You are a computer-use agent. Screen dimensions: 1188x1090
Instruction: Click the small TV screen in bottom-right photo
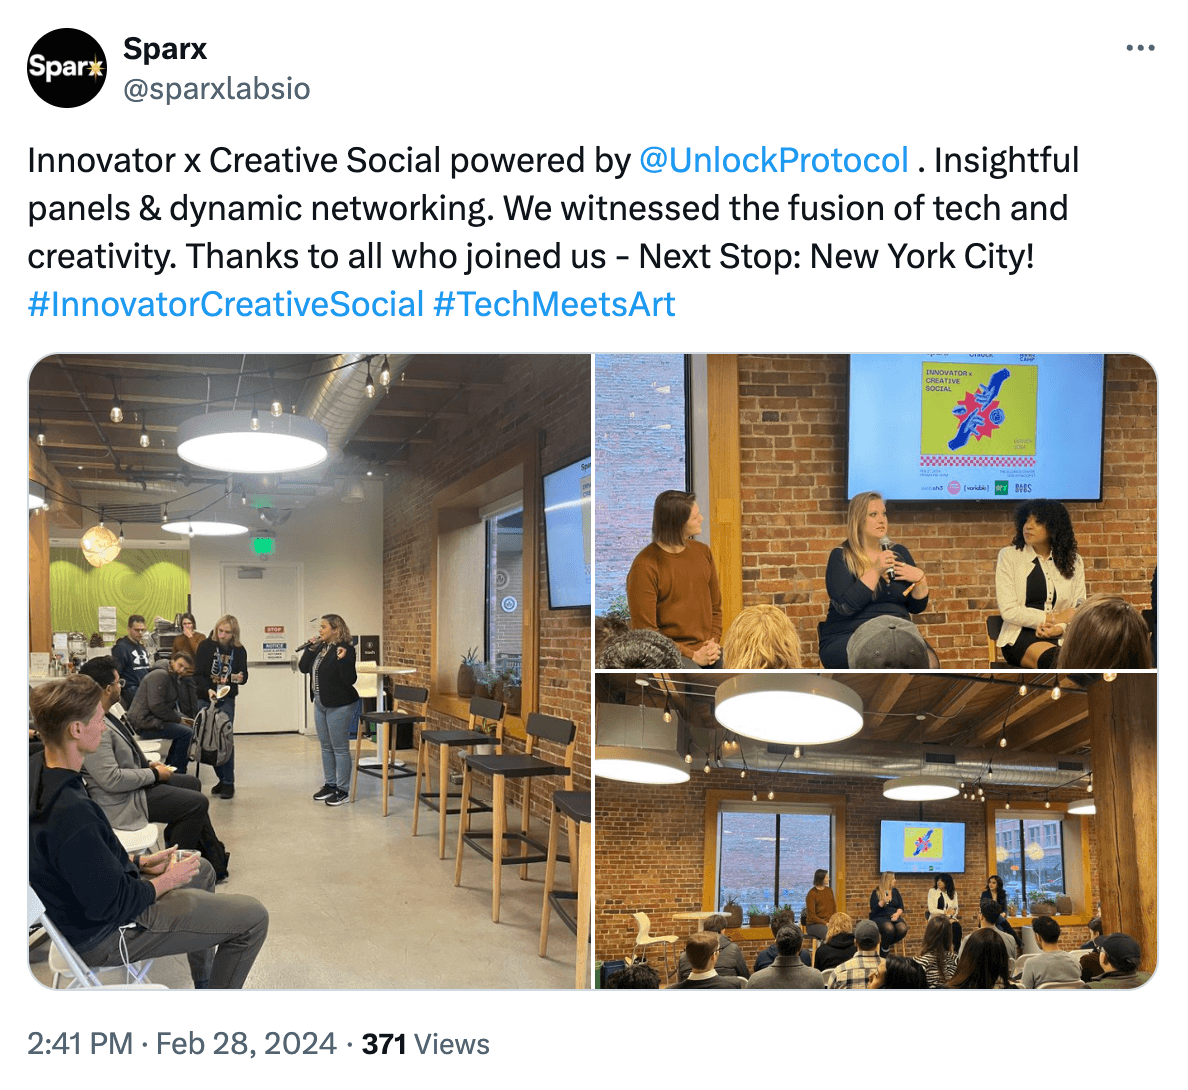point(922,846)
